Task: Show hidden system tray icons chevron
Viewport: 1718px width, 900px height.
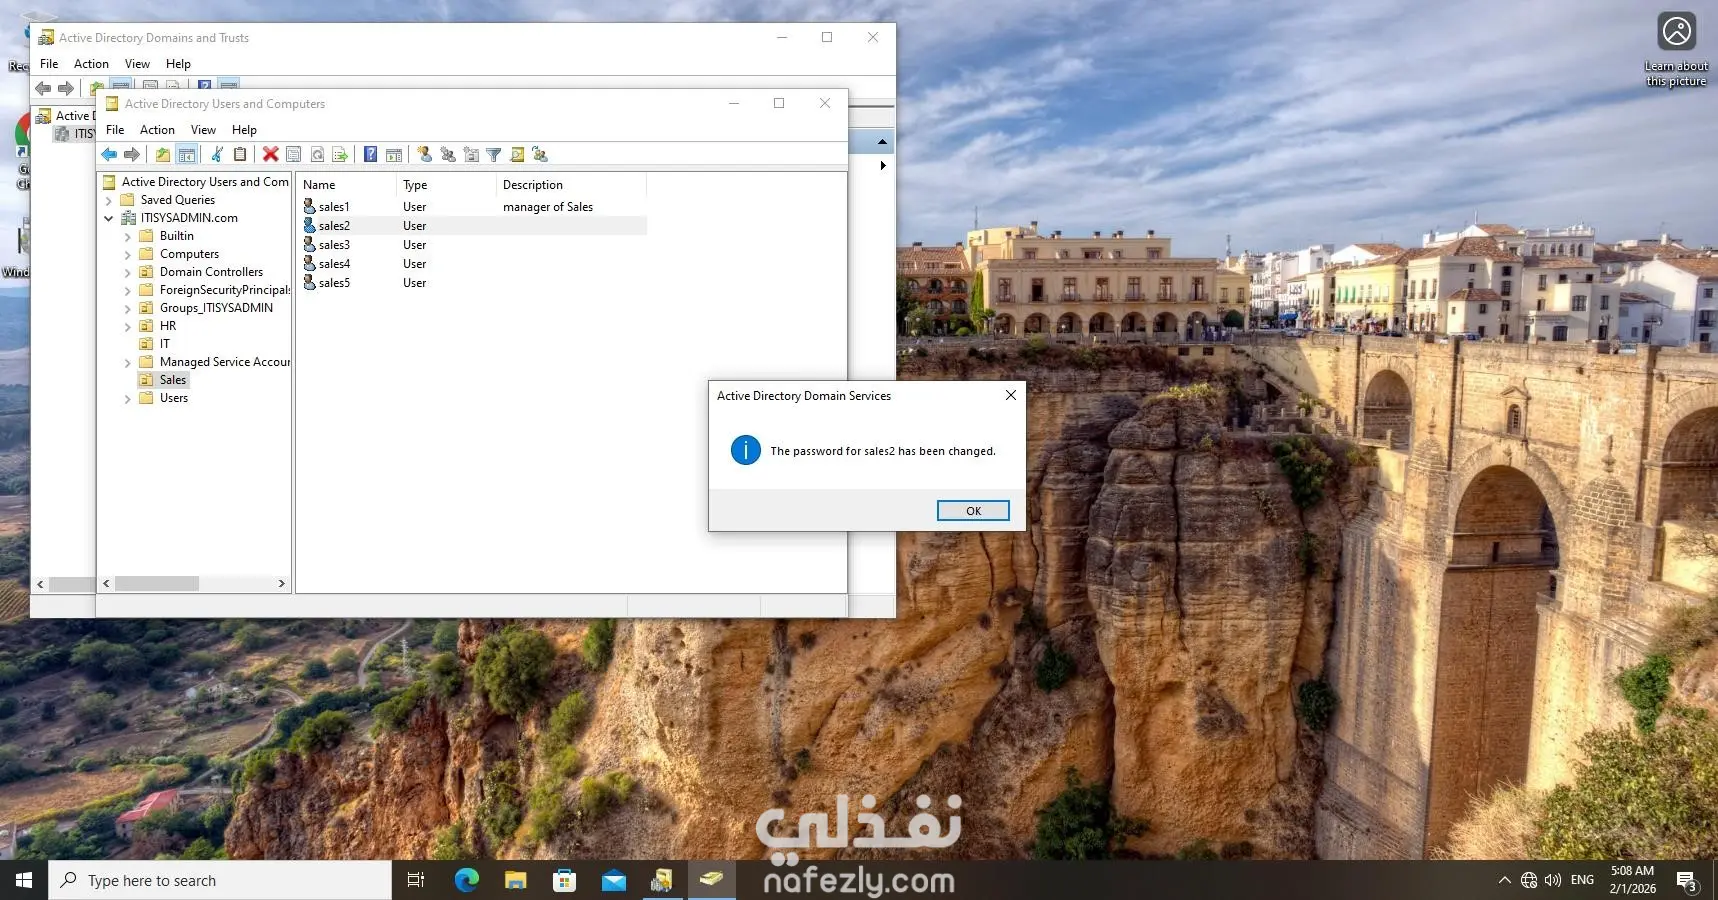Action: point(1504,880)
